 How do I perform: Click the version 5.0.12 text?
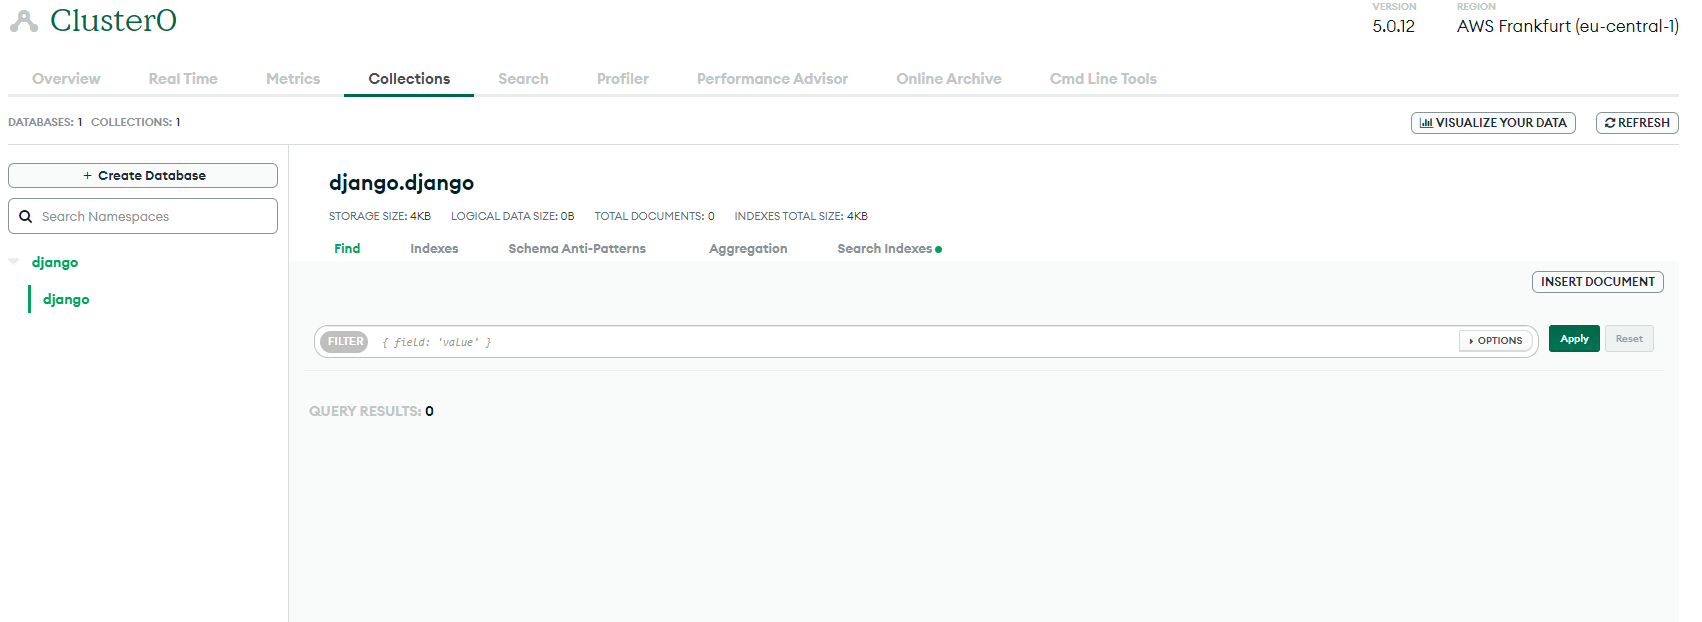click(1393, 27)
